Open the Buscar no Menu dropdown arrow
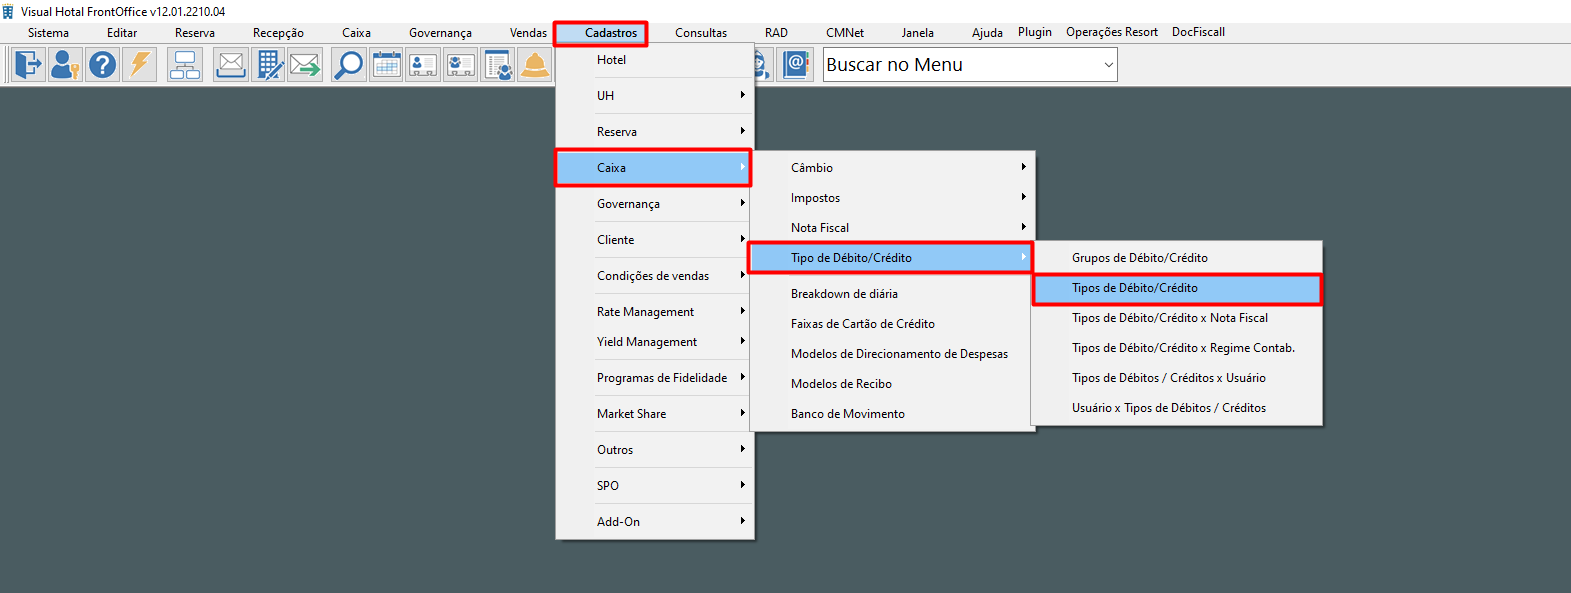1571x593 pixels. [x=1108, y=65]
